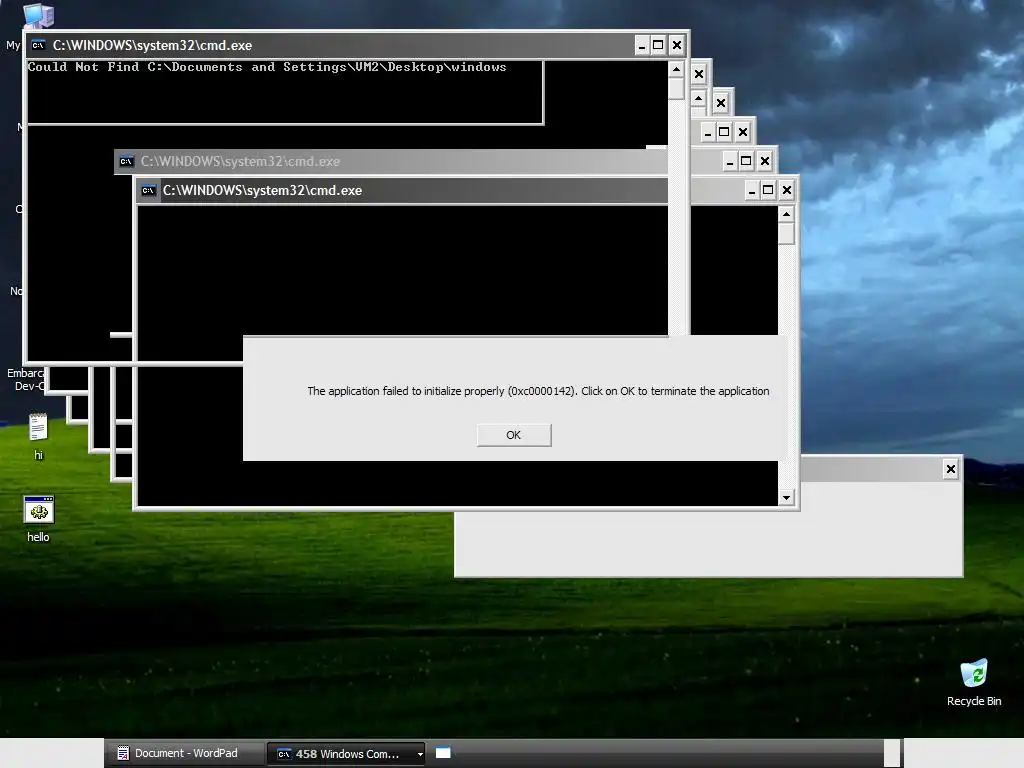Click scroll-down arrow of the front cmd window

tap(786, 498)
